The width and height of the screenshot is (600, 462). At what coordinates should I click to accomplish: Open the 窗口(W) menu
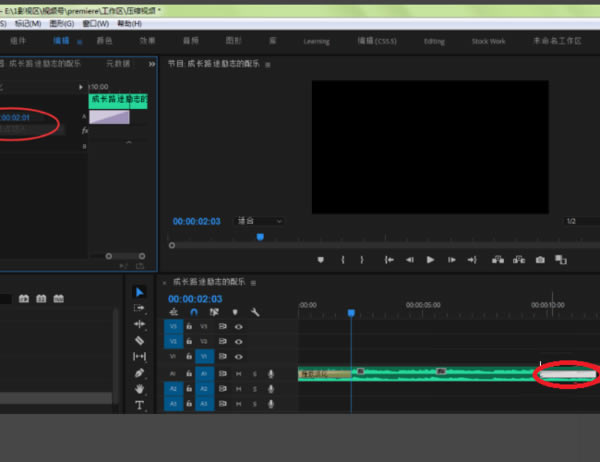(x=97, y=23)
